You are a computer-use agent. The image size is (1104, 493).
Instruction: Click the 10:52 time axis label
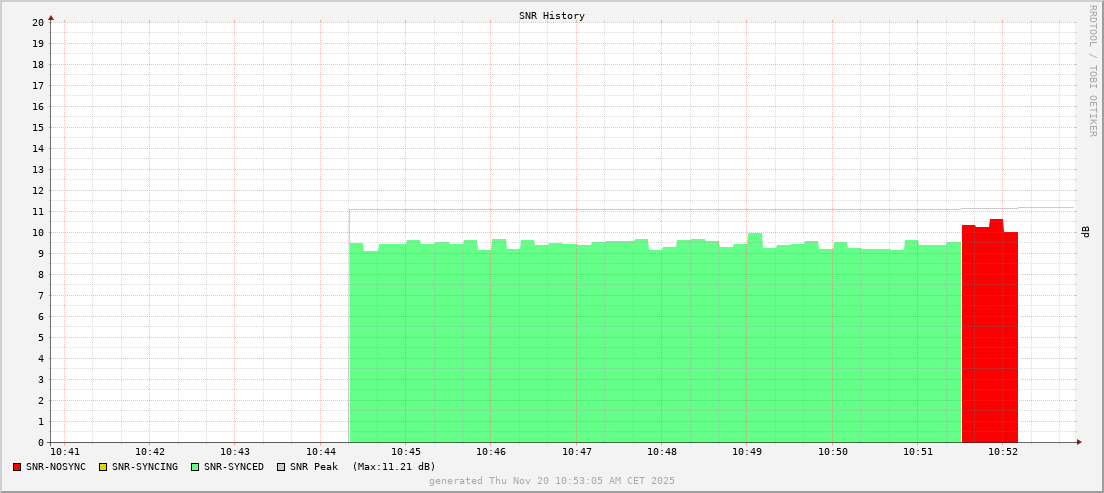(x=1003, y=452)
